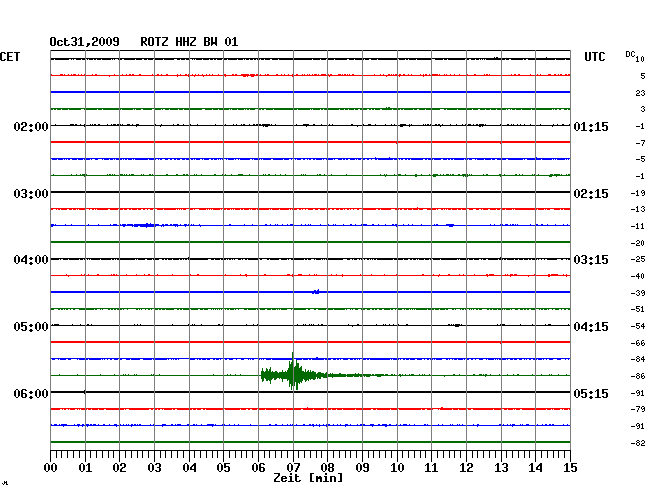The height and width of the screenshot is (494, 650).
Task: Click minute 10 on the time axis
Action: 397,468
